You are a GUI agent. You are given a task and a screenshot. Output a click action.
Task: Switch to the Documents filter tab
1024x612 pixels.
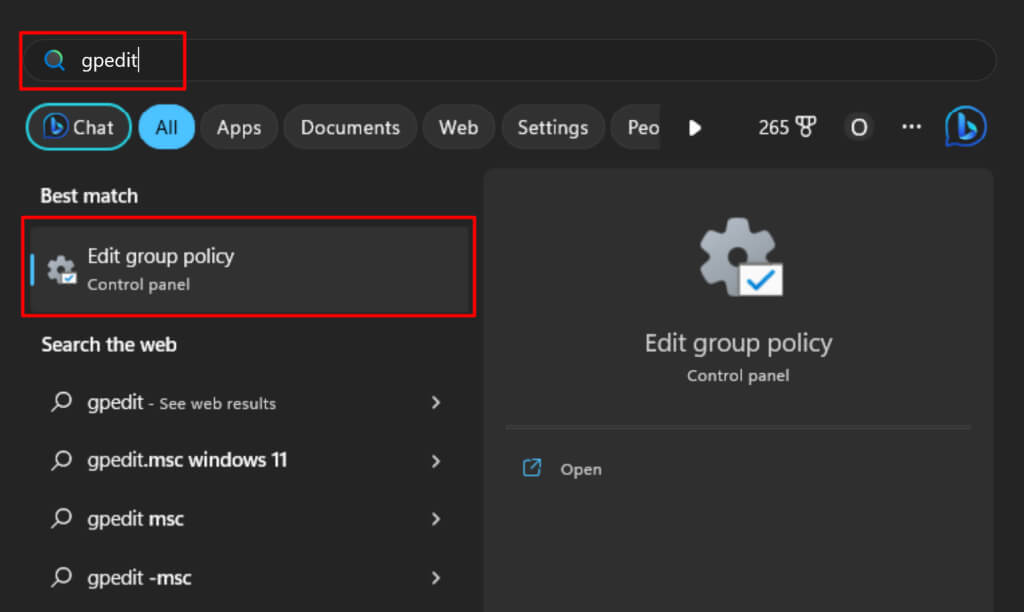point(350,127)
